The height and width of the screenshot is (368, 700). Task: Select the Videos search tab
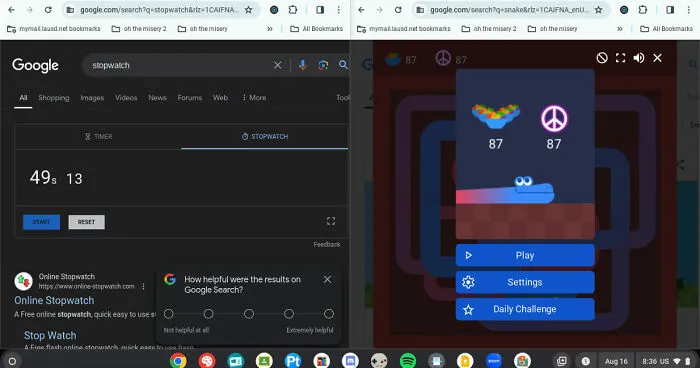(x=126, y=97)
